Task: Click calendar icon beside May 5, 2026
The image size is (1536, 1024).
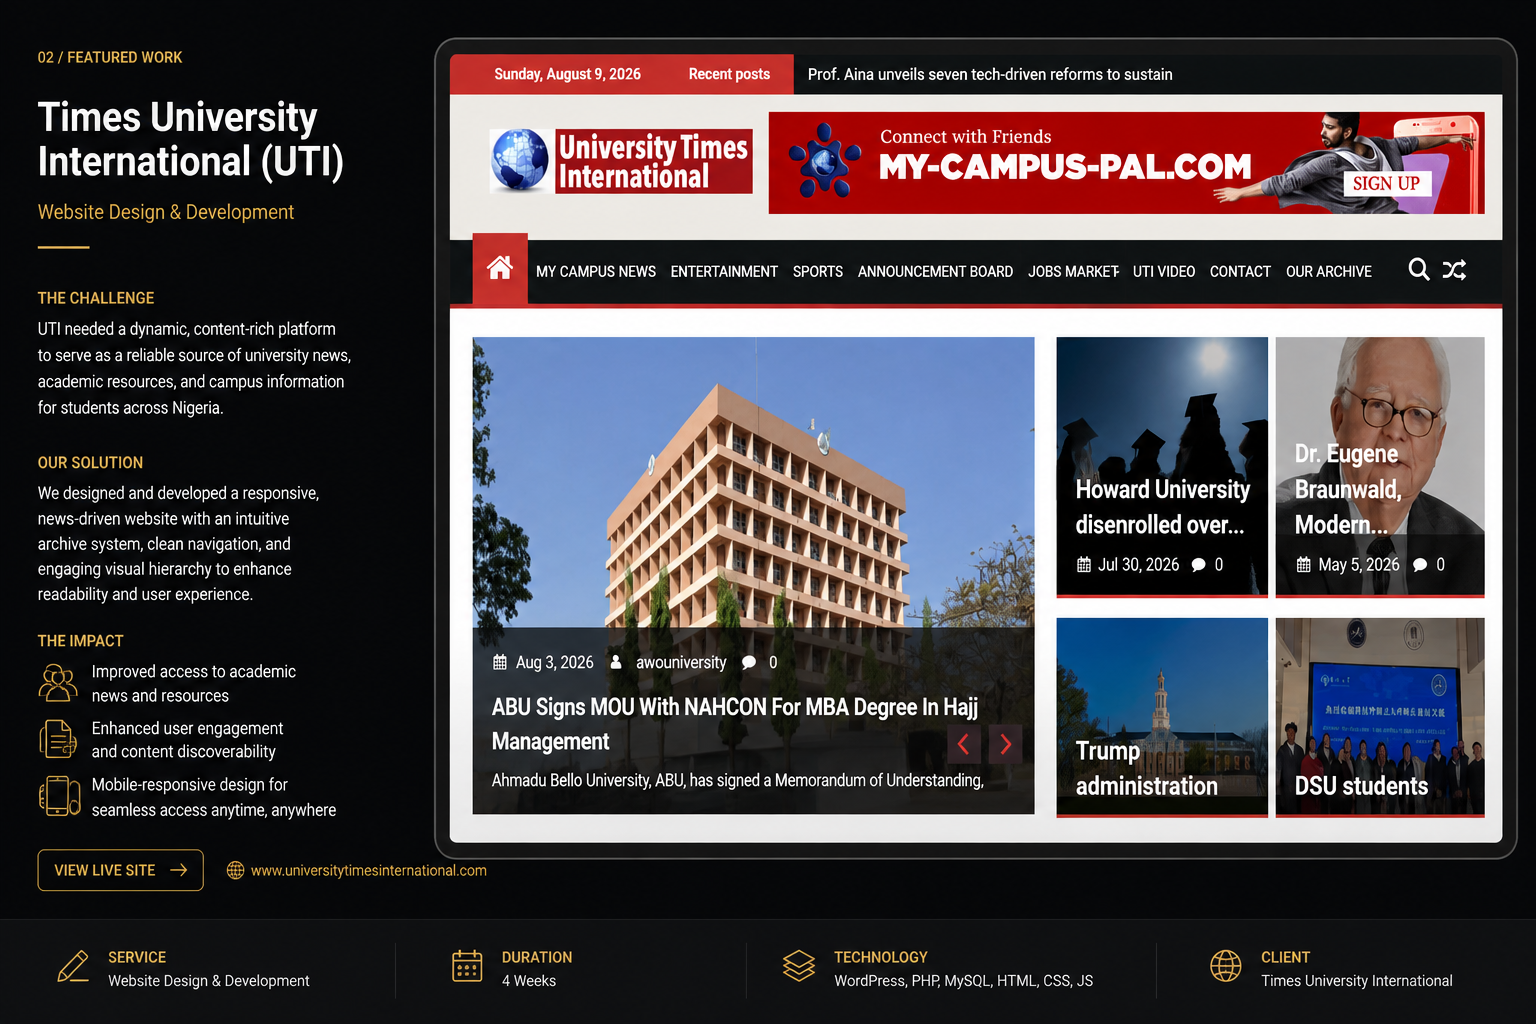Action: pyautogui.click(x=1303, y=565)
